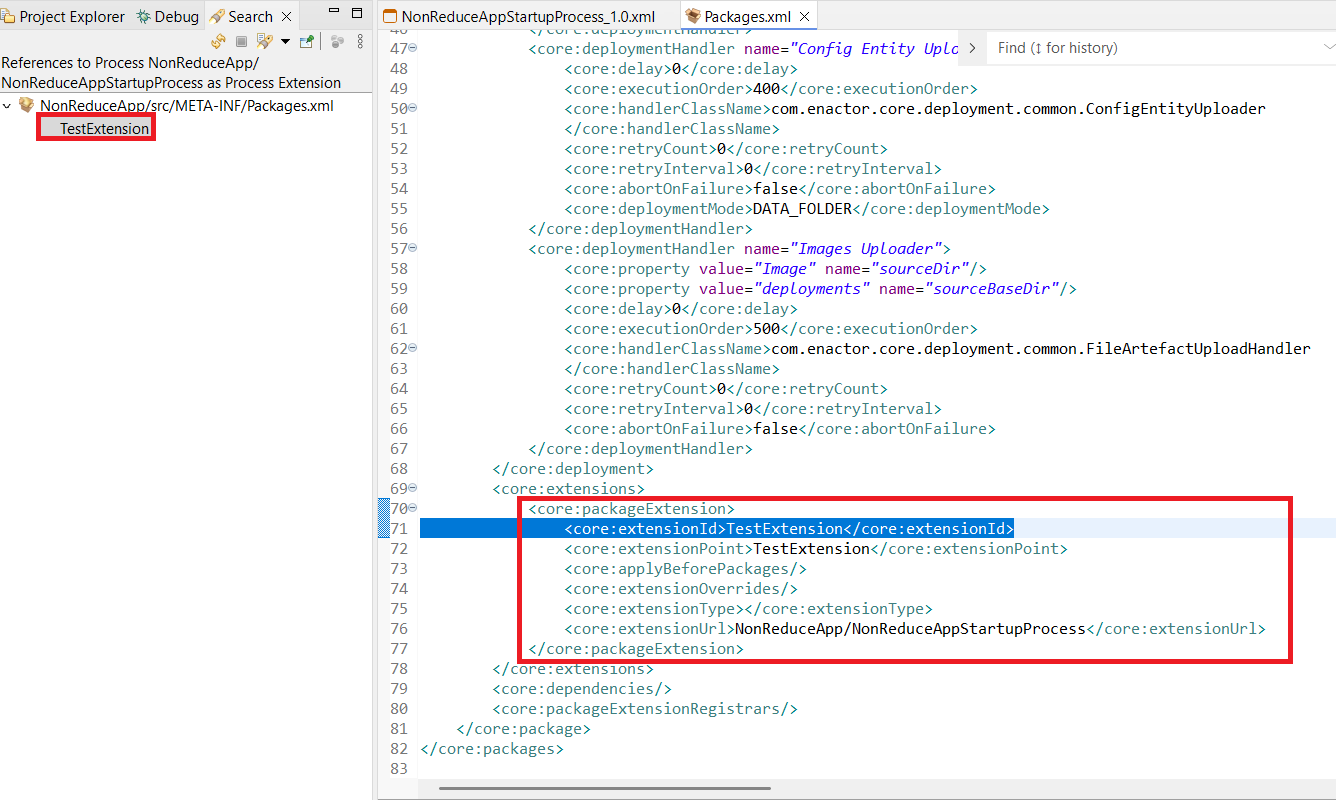Select NonReduceApp/src/META-INF/Packages.xml in search results
Screen dimensions: 1336x800
(x=187, y=106)
